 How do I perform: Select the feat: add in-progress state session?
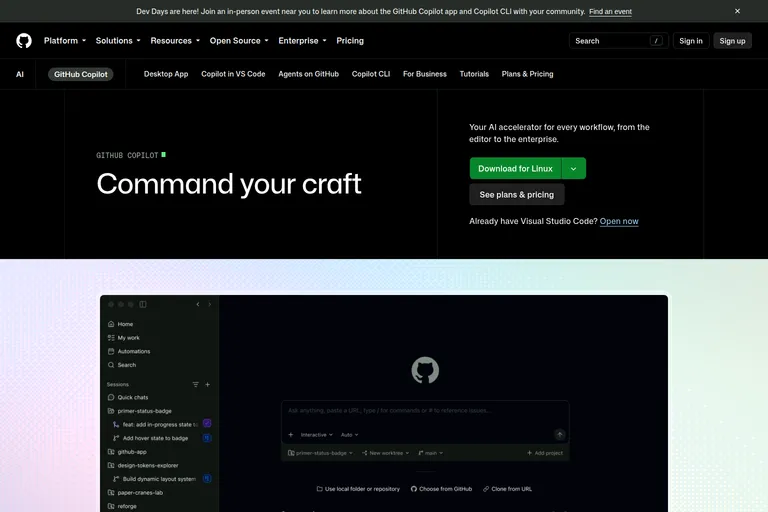(155, 424)
